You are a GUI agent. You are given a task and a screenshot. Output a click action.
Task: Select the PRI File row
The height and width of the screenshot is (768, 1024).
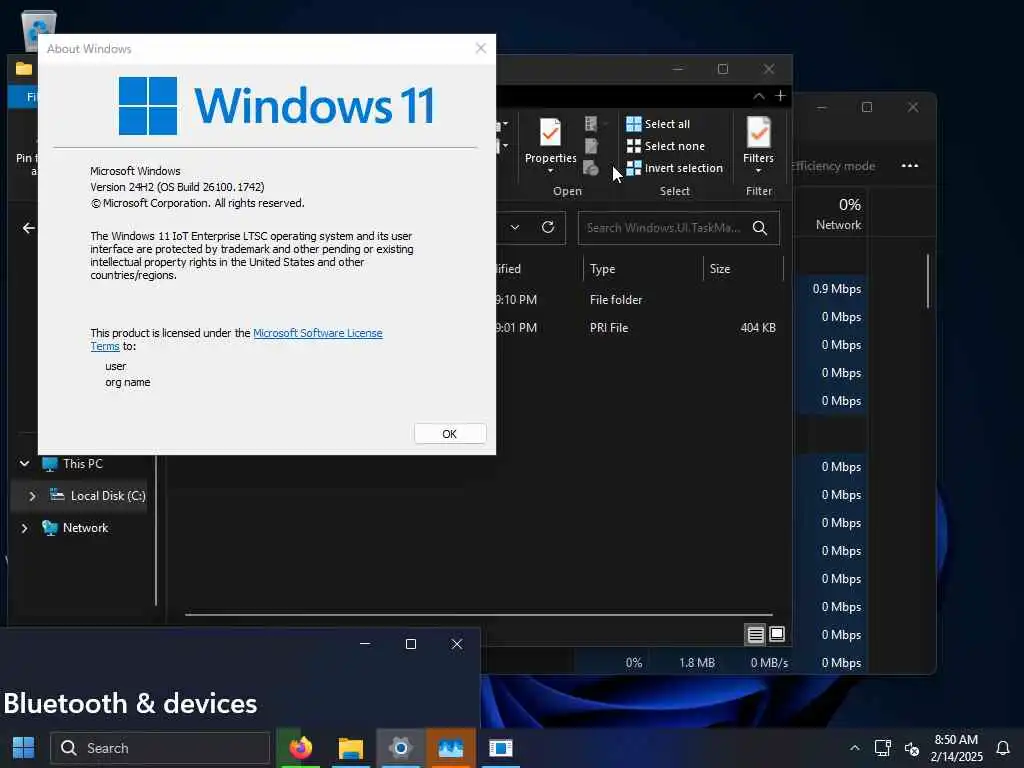(x=640, y=328)
